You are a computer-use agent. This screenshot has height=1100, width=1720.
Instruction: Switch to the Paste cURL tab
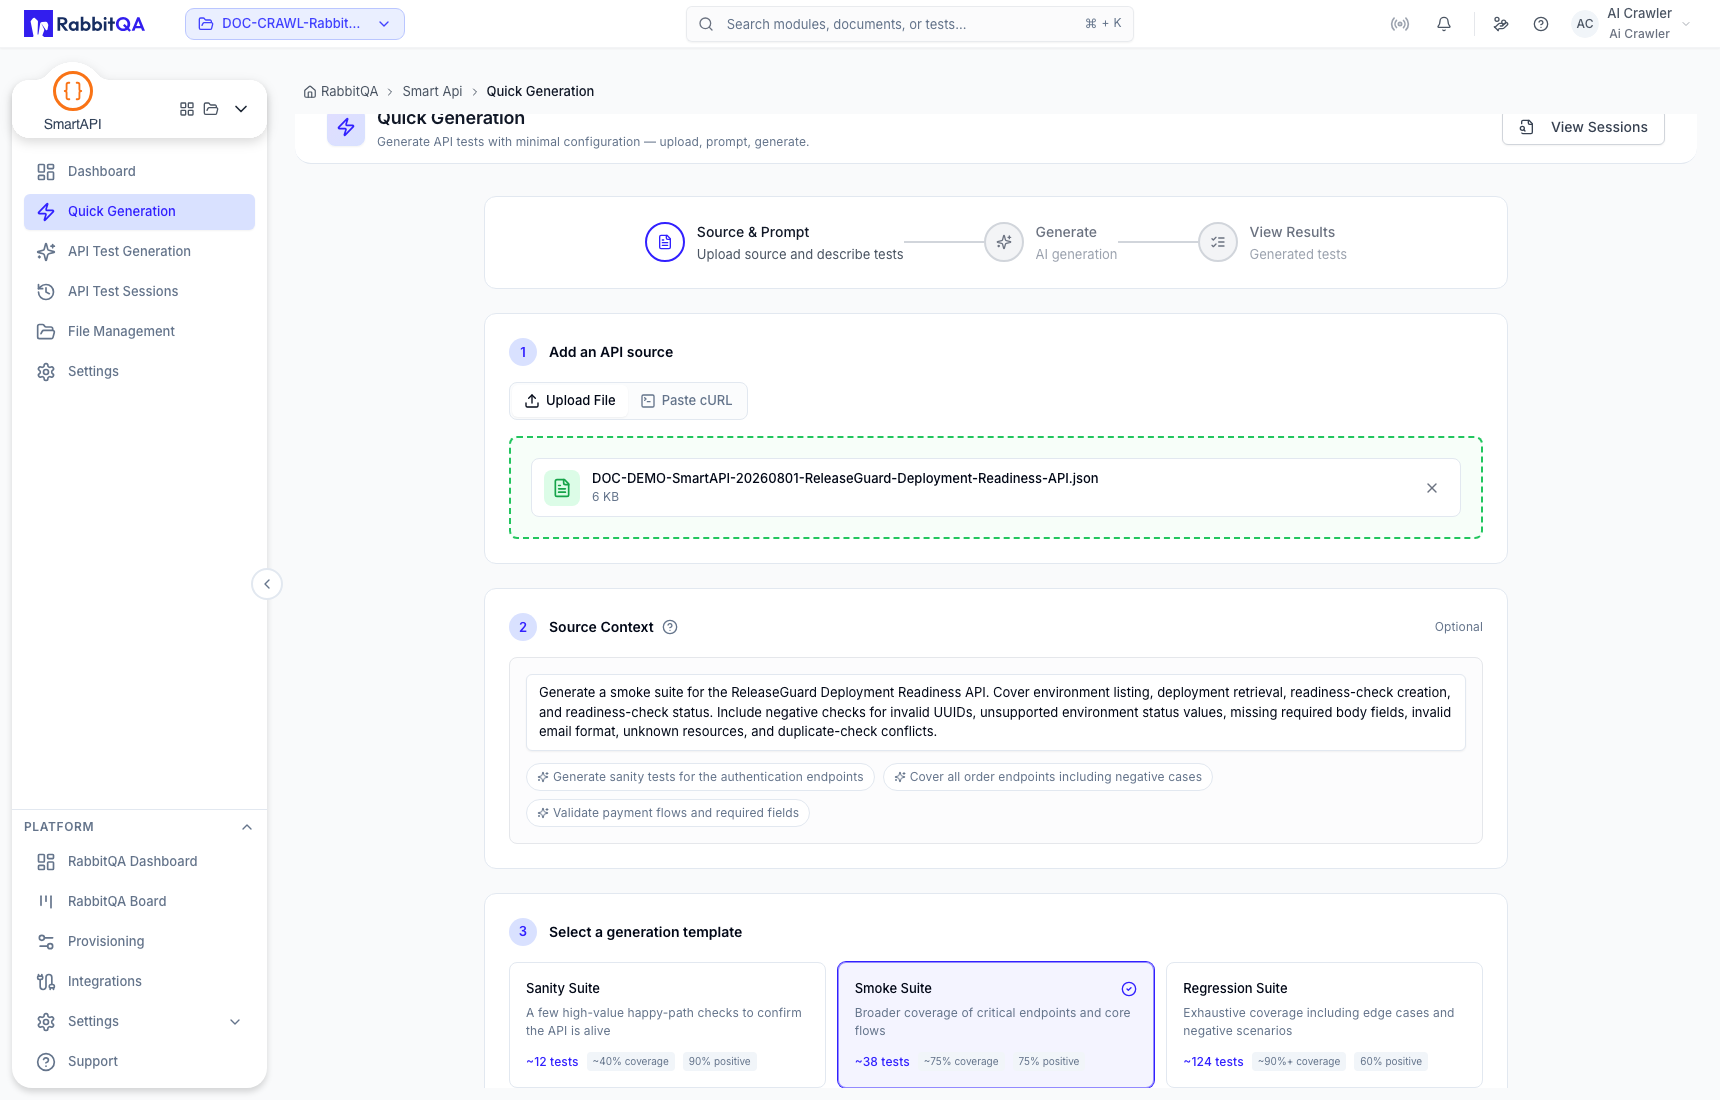(687, 401)
